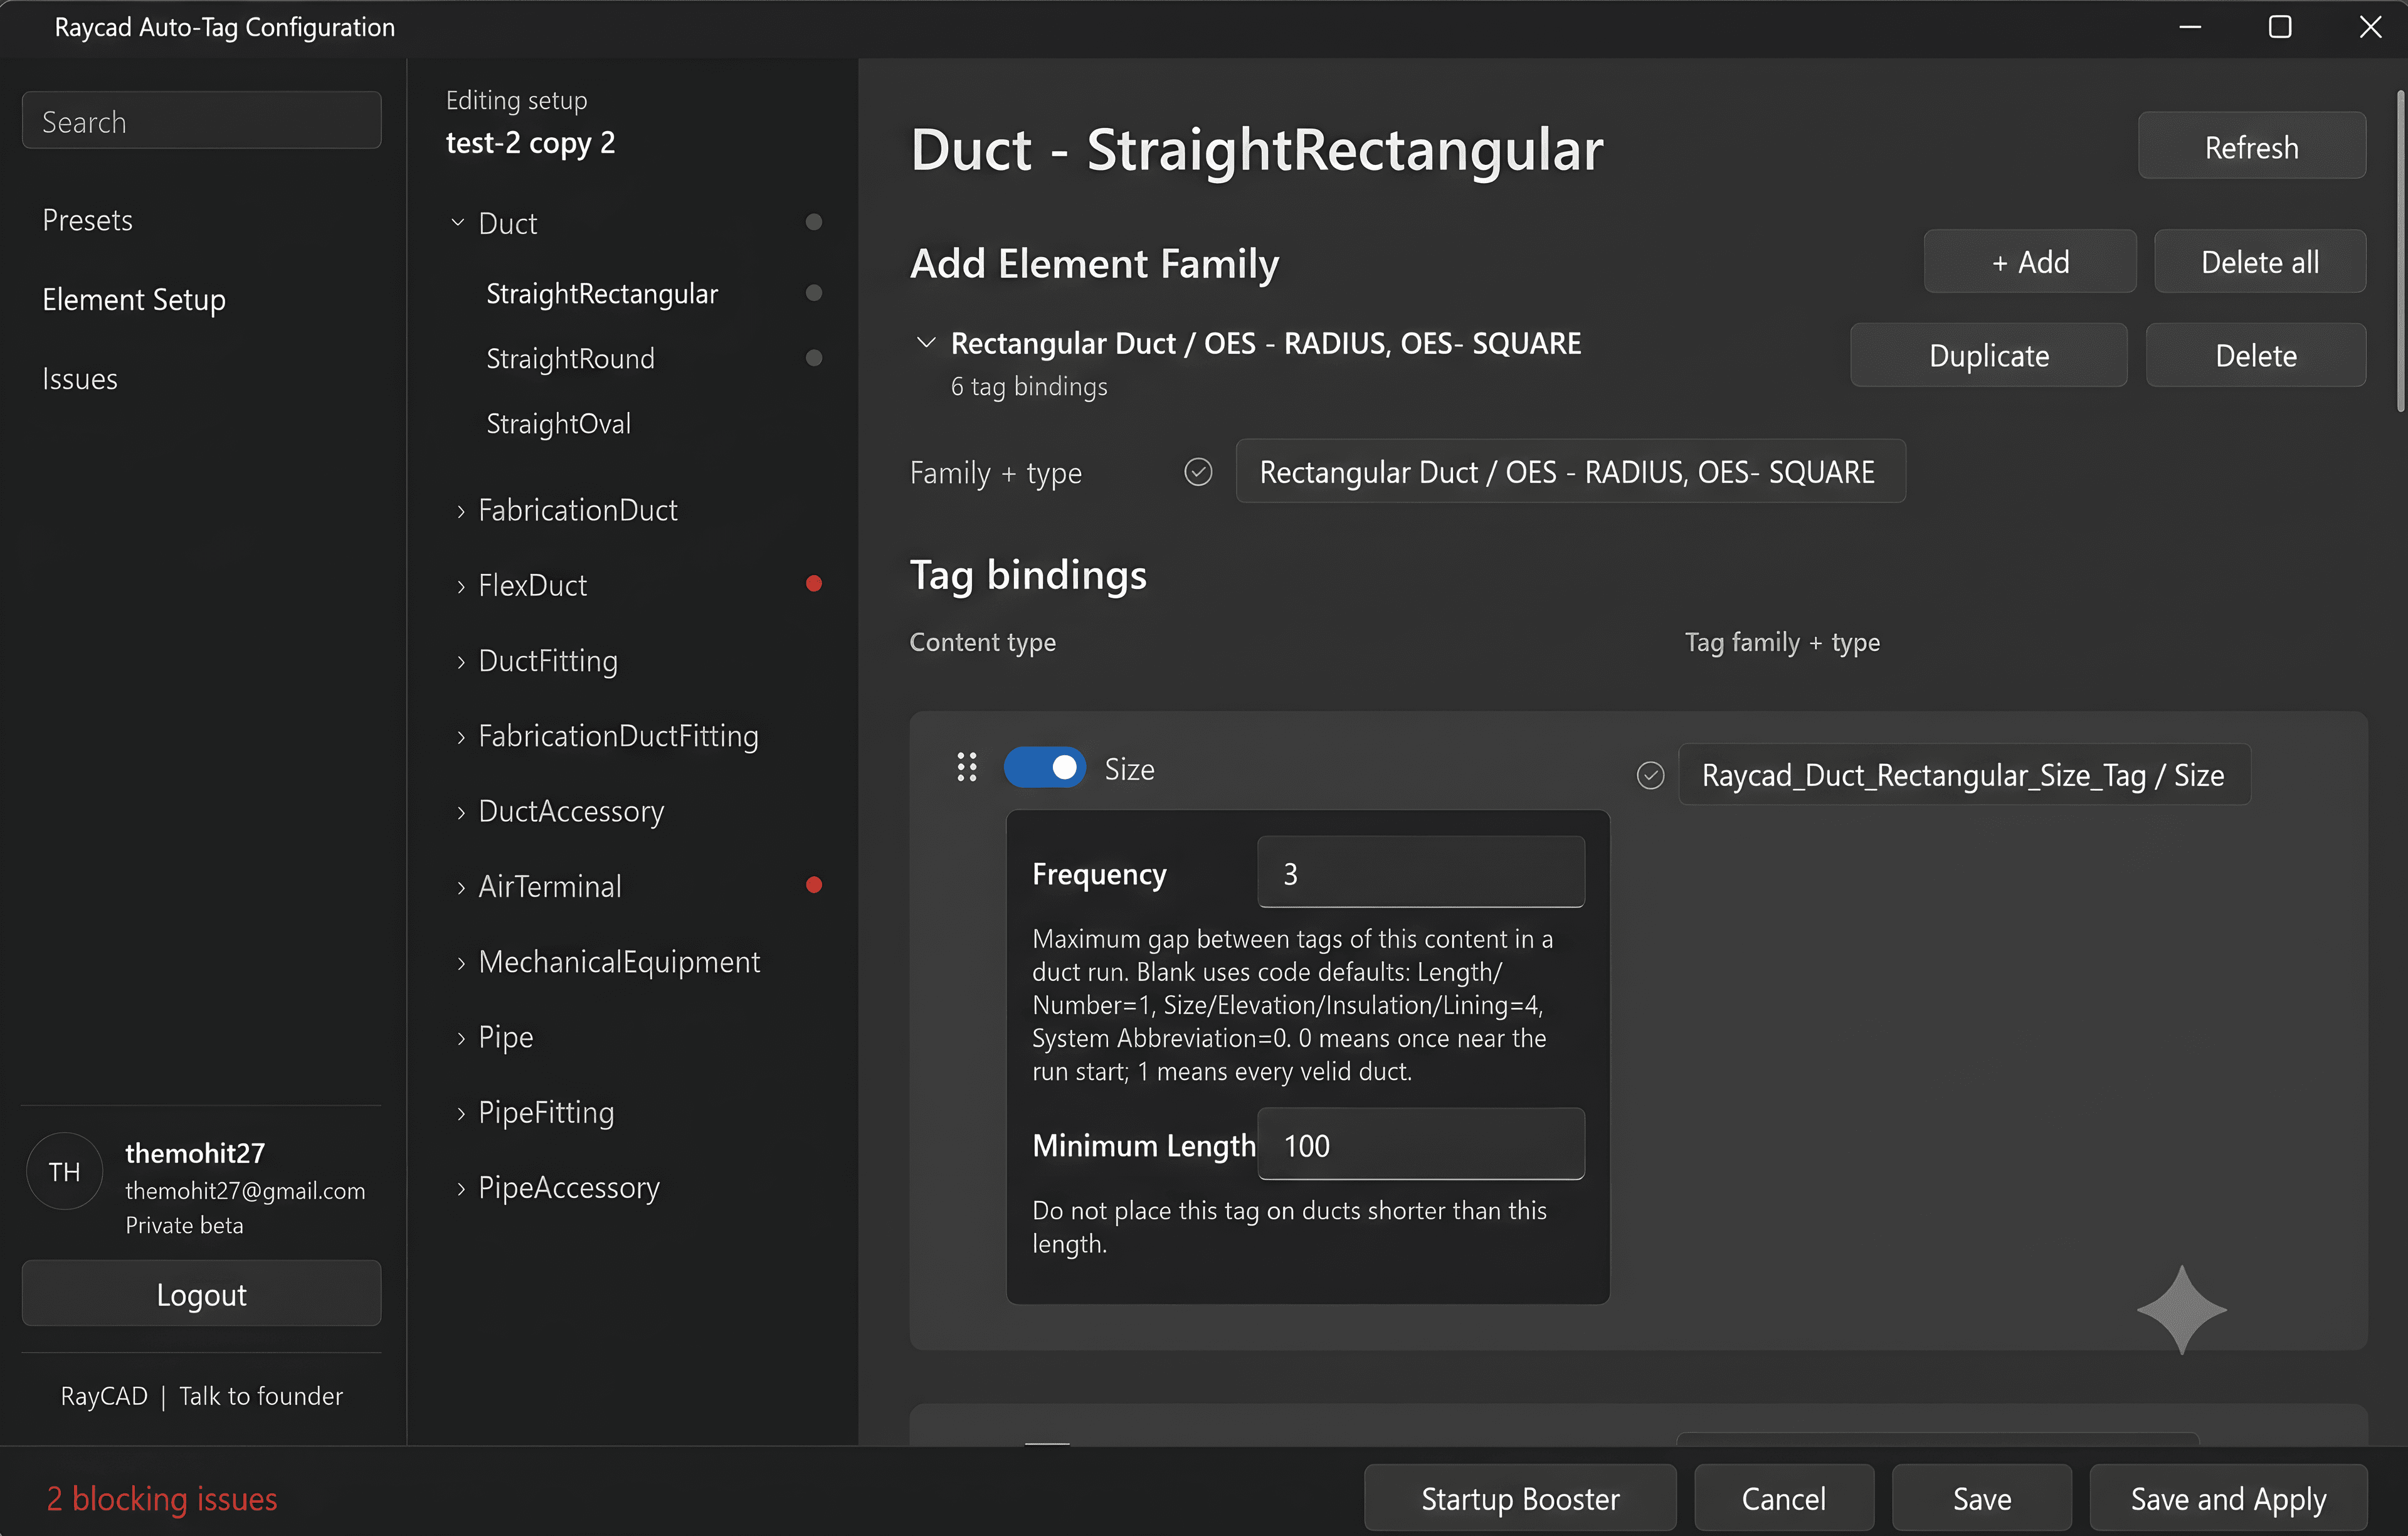Image resolution: width=2408 pixels, height=1536 pixels.
Task: Click the themohit27@gmail.com email text
Action: click(x=245, y=1190)
